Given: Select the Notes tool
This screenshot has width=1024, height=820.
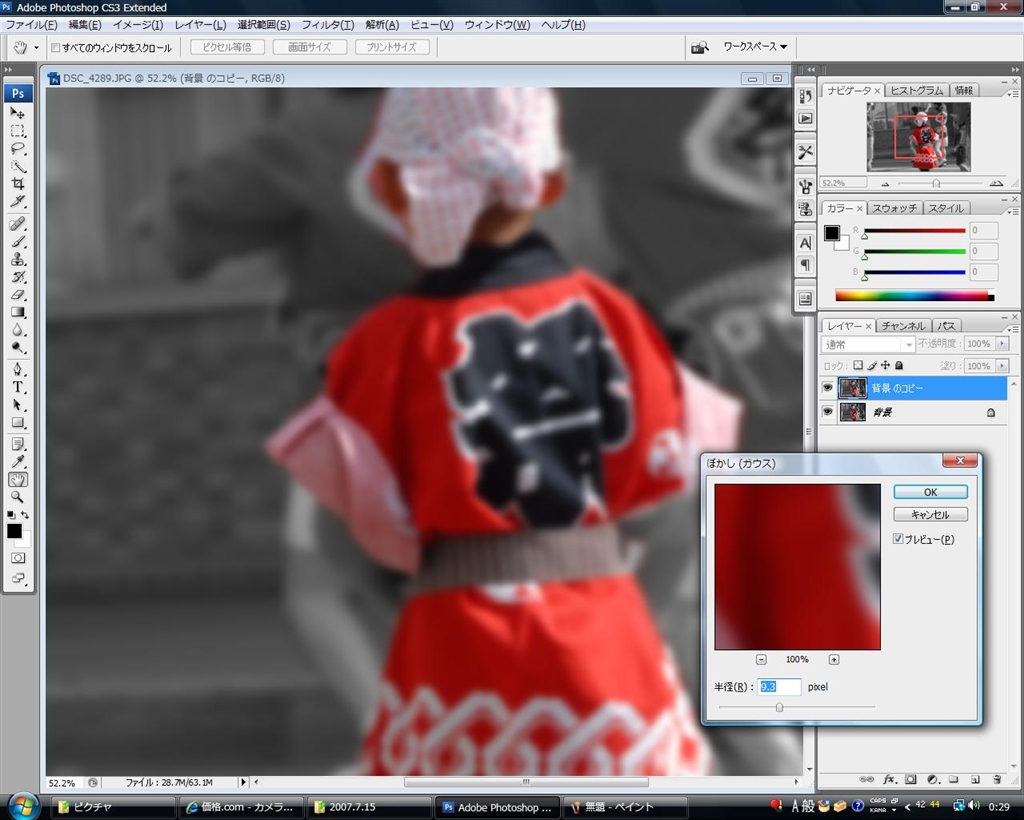Looking at the screenshot, I should pos(18,445).
